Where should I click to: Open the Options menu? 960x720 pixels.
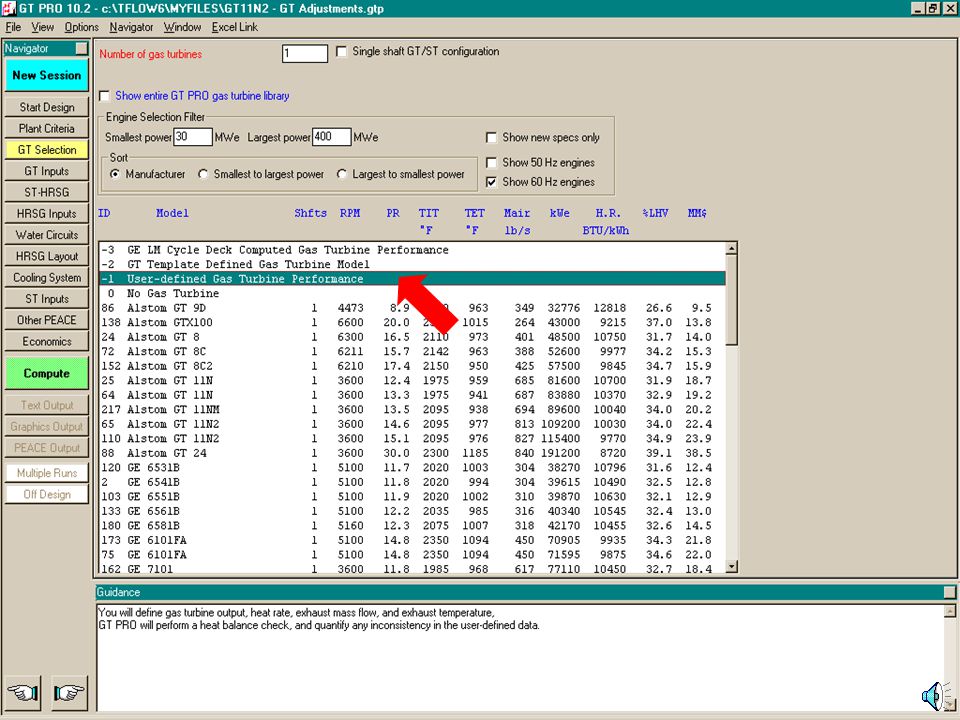click(x=81, y=27)
